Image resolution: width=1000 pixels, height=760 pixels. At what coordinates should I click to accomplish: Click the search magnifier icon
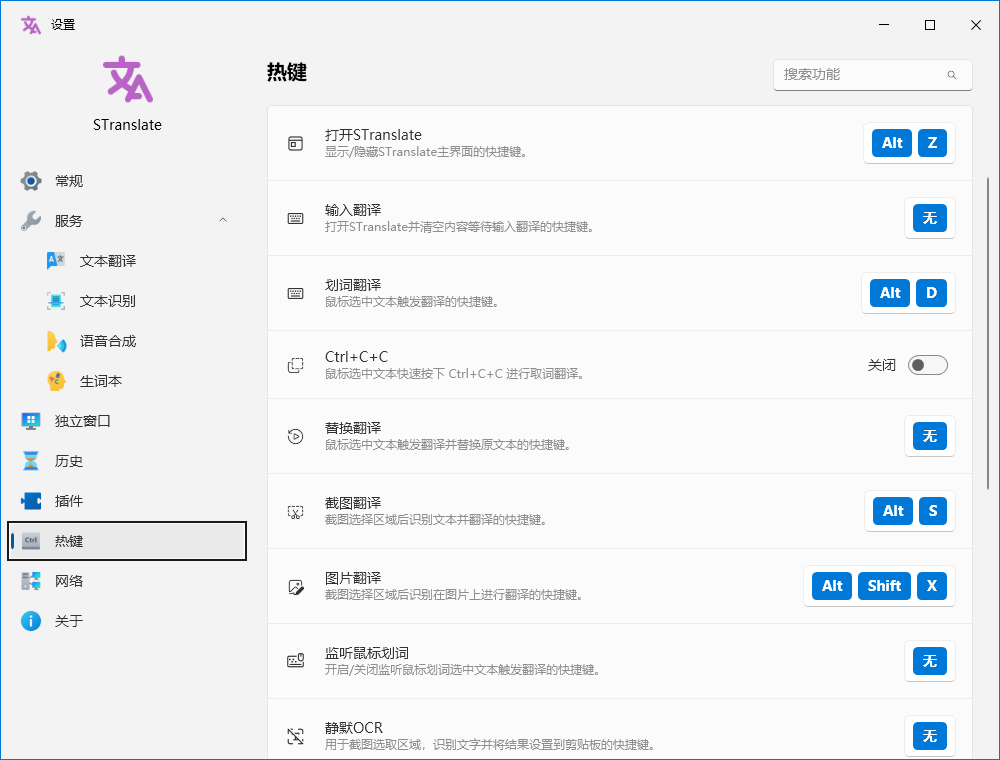click(x=952, y=75)
